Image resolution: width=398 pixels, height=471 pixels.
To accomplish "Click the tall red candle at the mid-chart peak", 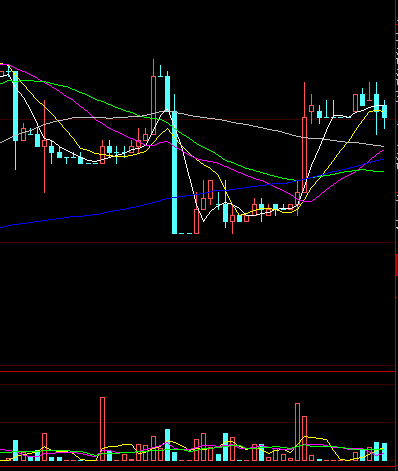I will (153, 106).
